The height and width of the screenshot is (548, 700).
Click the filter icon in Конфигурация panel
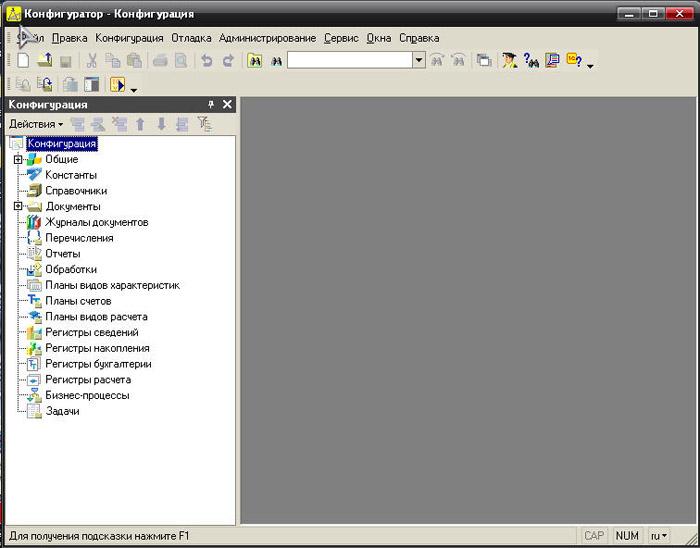pyautogui.click(x=204, y=124)
